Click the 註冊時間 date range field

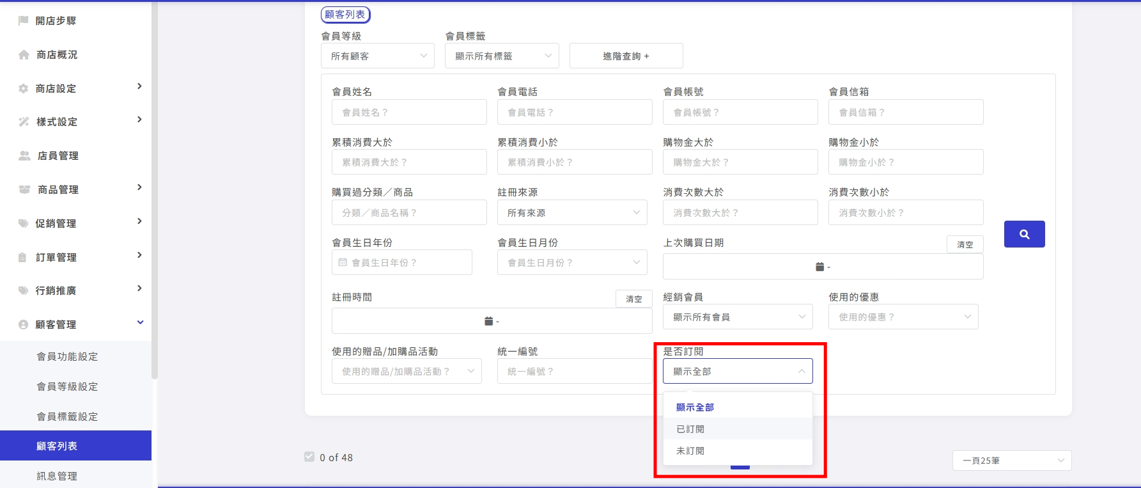(x=492, y=321)
